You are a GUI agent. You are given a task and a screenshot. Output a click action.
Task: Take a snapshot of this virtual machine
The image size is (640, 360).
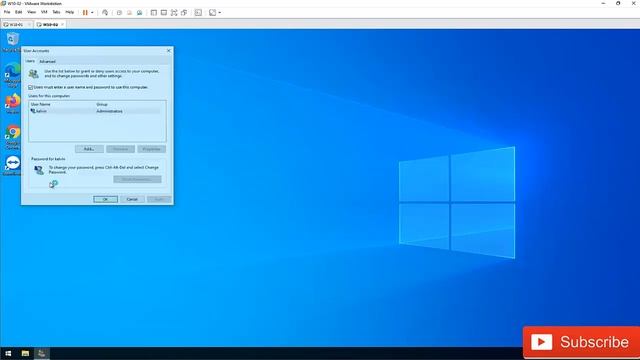coord(119,13)
